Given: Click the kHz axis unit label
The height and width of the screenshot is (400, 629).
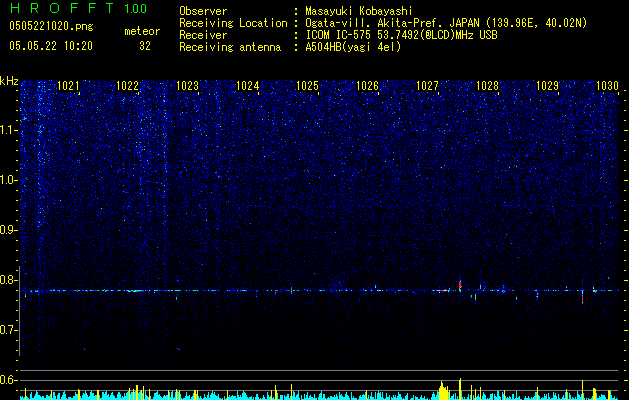Looking at the screenshot, I should (9, 81).
